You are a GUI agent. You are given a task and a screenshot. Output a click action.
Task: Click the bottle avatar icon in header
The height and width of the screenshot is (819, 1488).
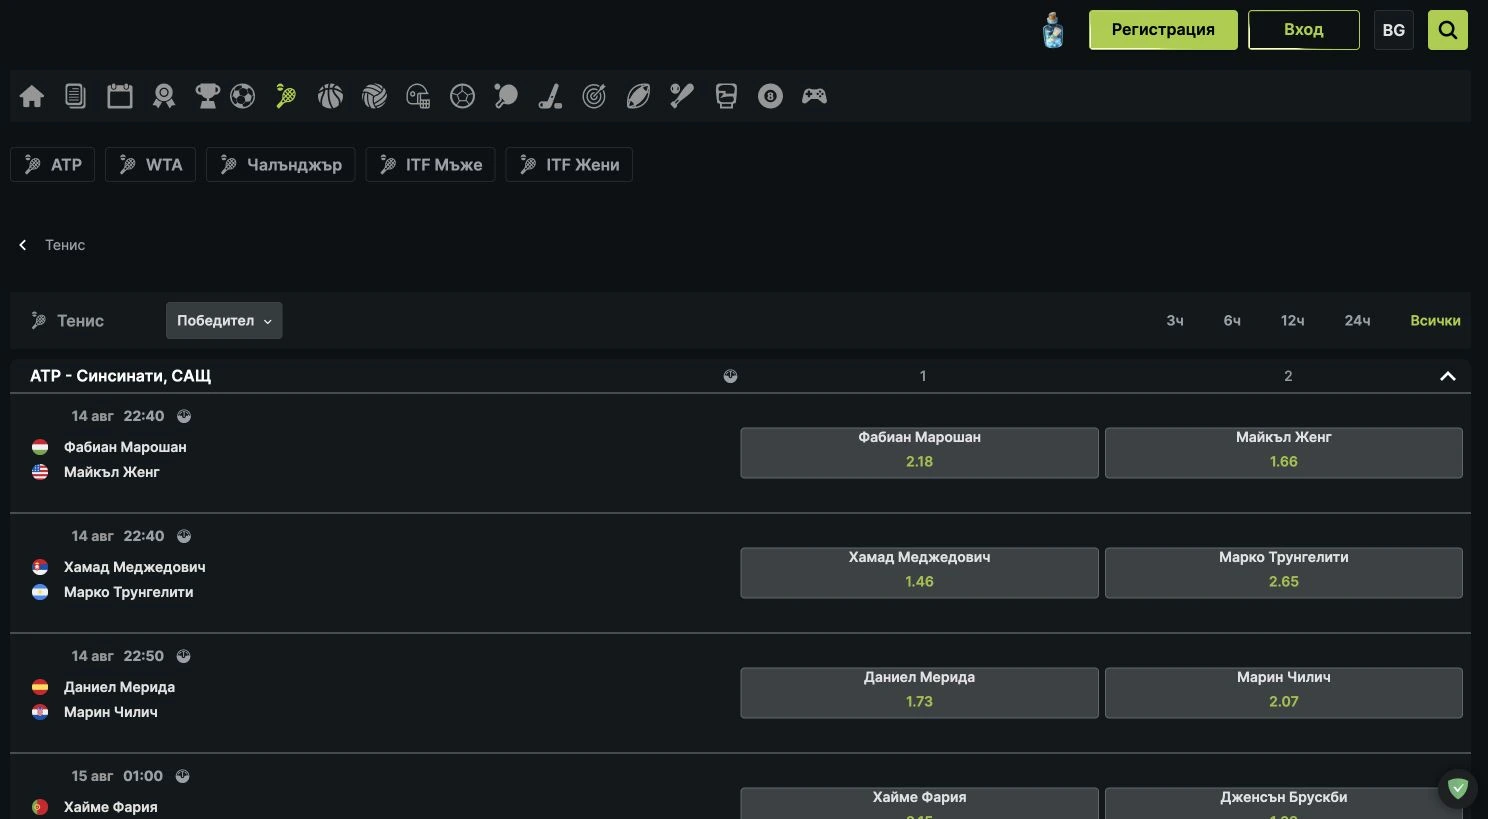point(1053,30)
